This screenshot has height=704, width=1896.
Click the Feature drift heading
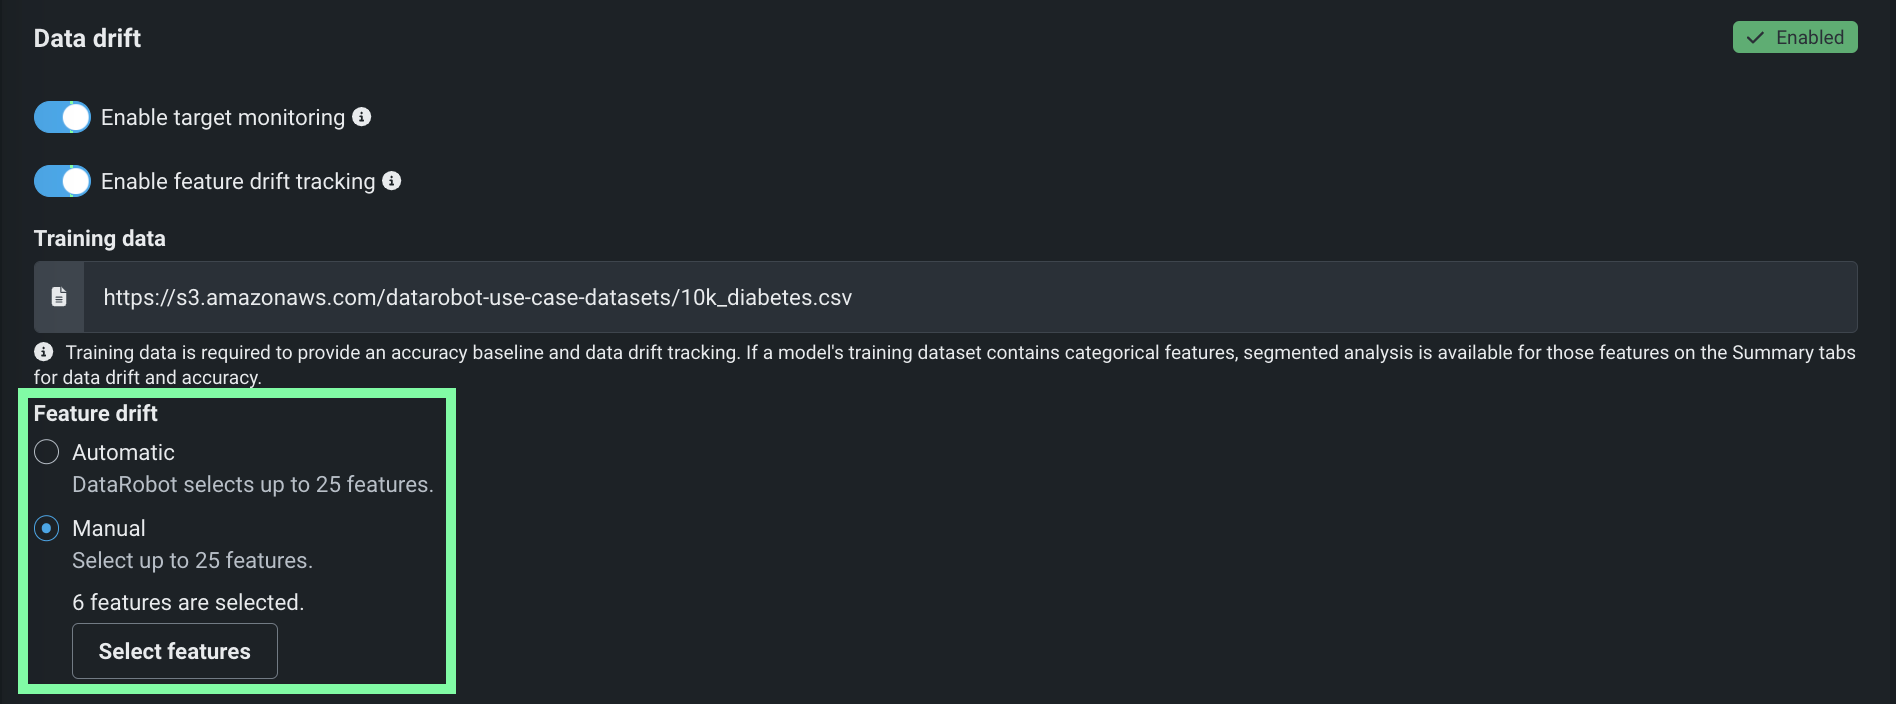tap(96, 413)
